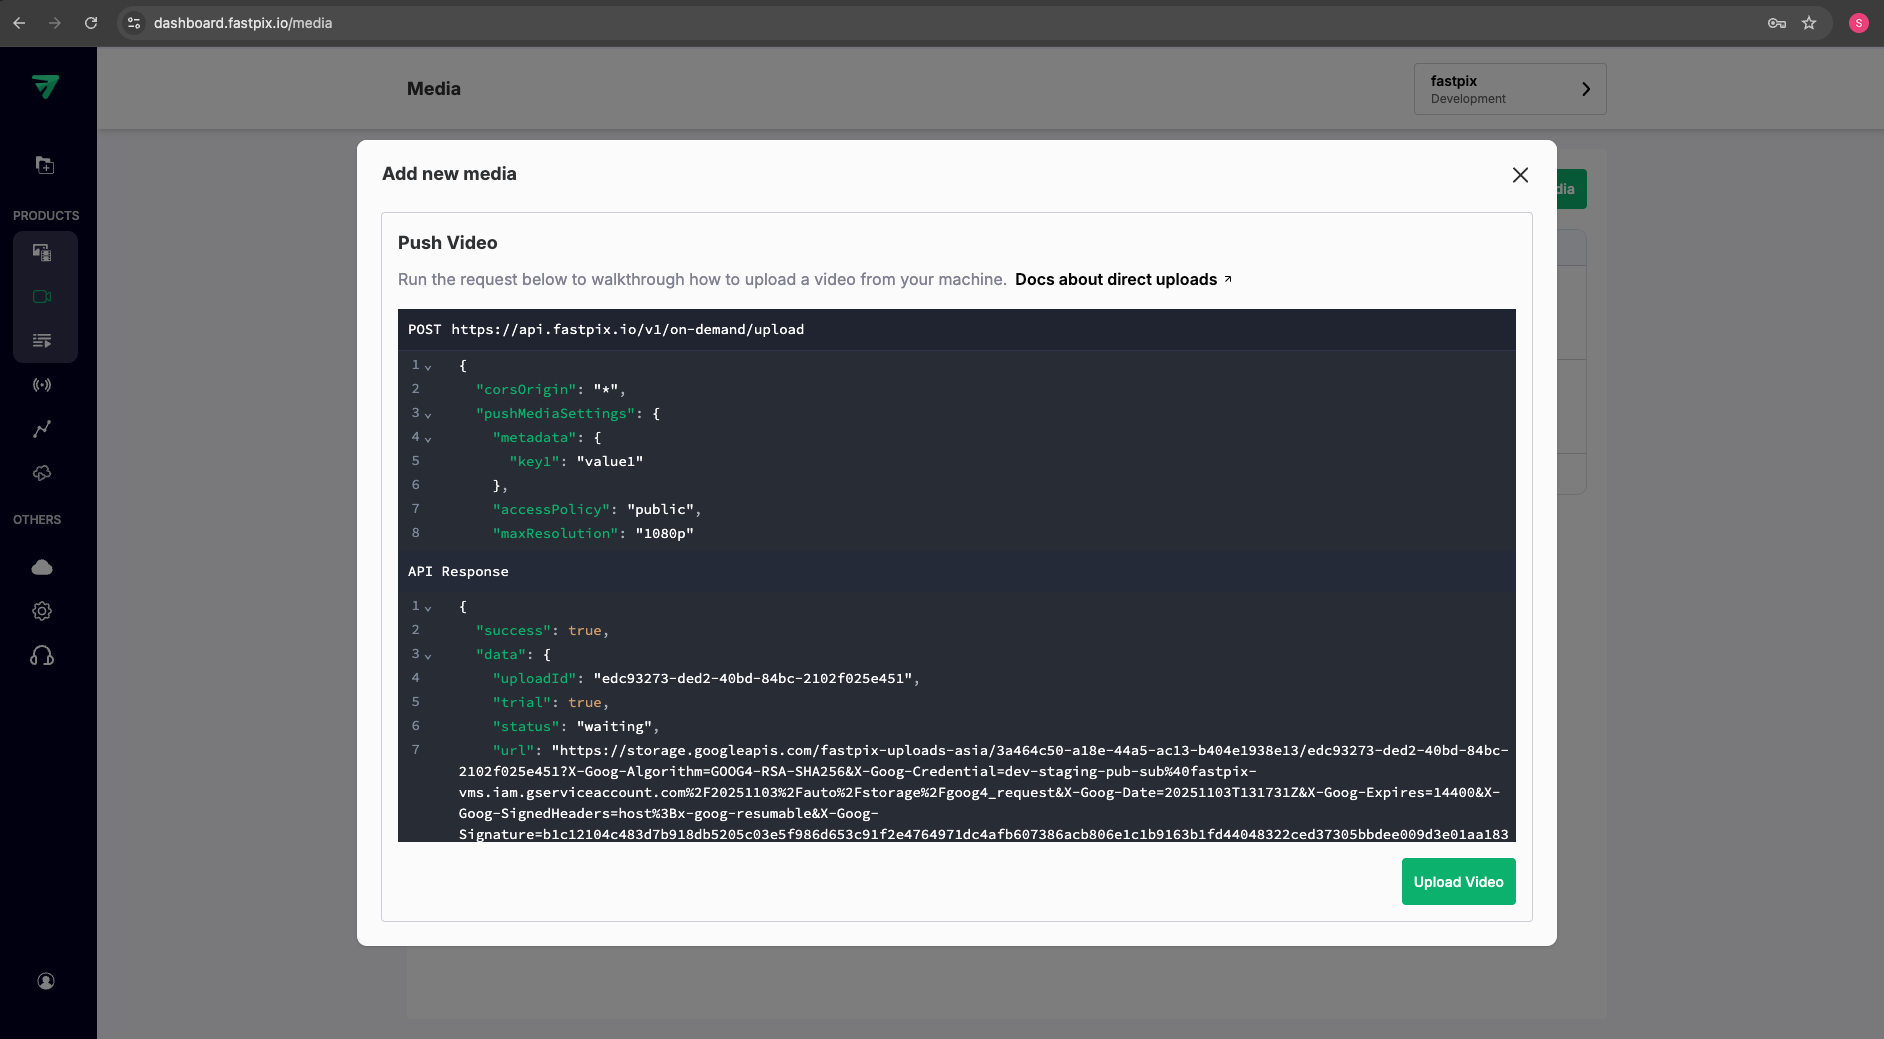Open the headset support icon
Viewport: 1884px width, 1039px height.
tap(42, 656)
